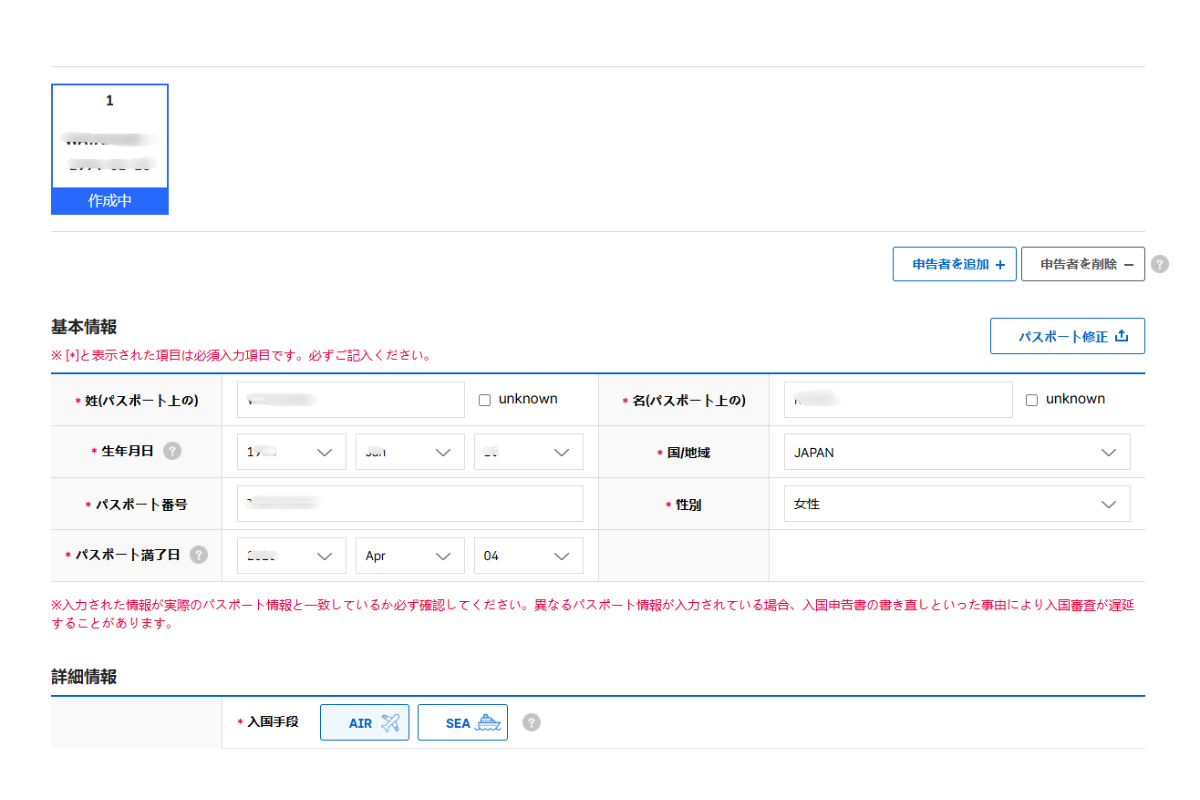
Task: Expand 国/地域 JAPAN dropdown
Action: 956,452
